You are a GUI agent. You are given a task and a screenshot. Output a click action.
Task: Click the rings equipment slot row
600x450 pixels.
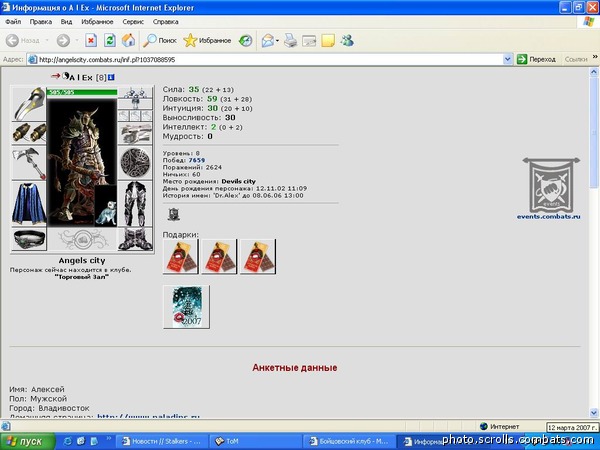[x=135, y=116]
